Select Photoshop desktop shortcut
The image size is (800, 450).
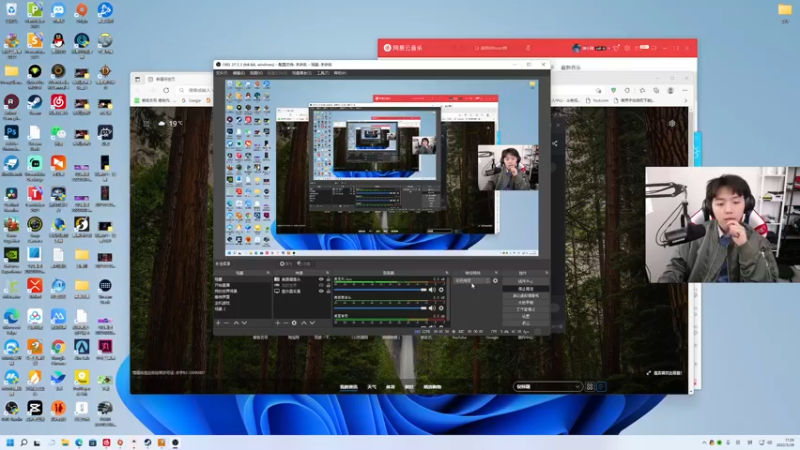point(11,136)
